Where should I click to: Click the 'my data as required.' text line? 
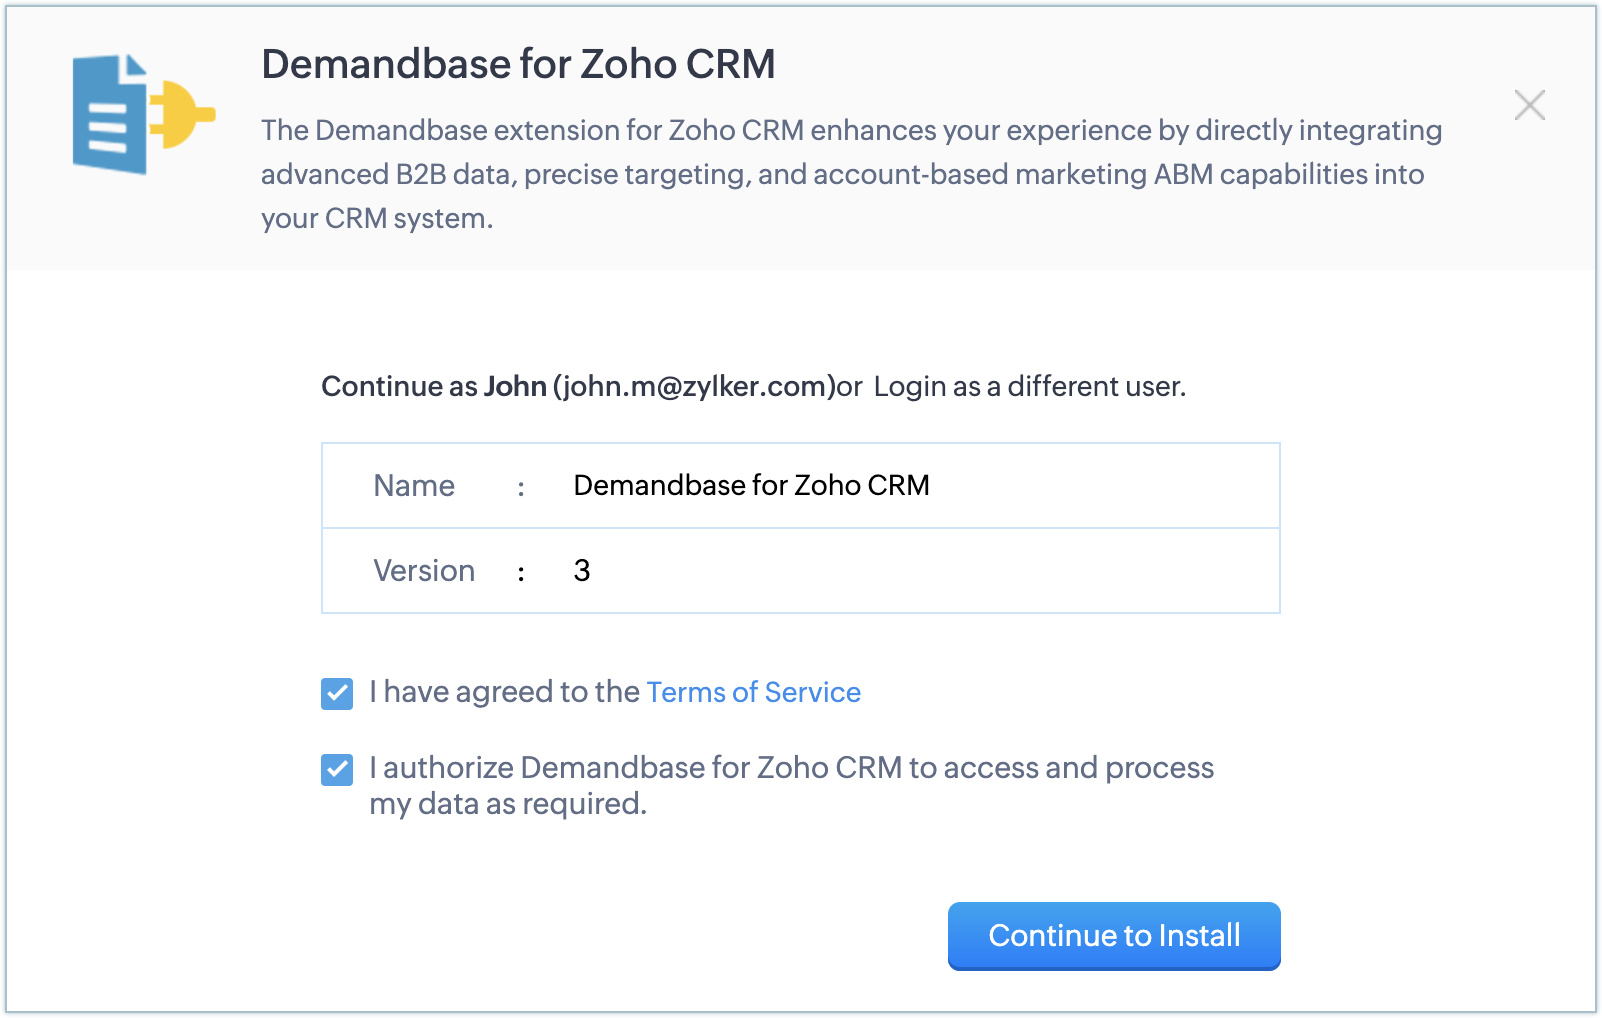click(508, 804)
